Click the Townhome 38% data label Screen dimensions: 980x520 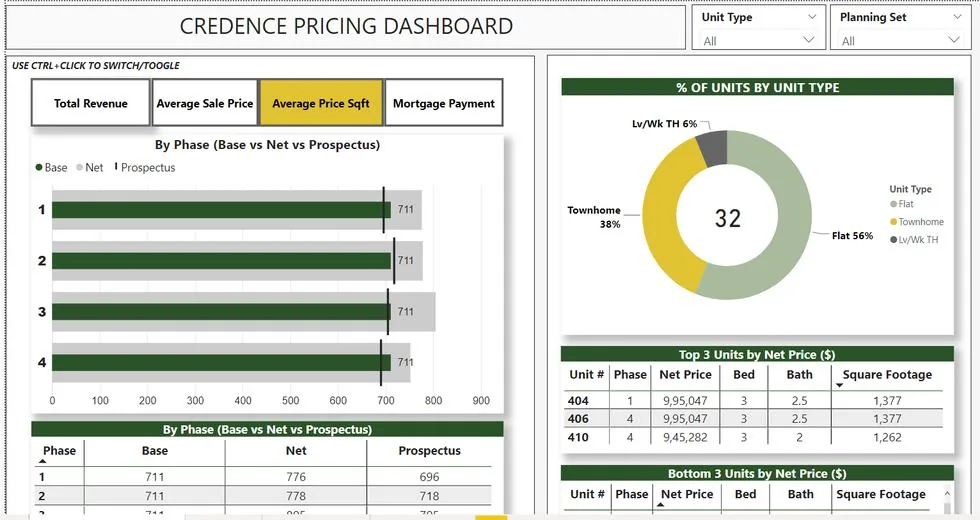(x=594, y=217)
